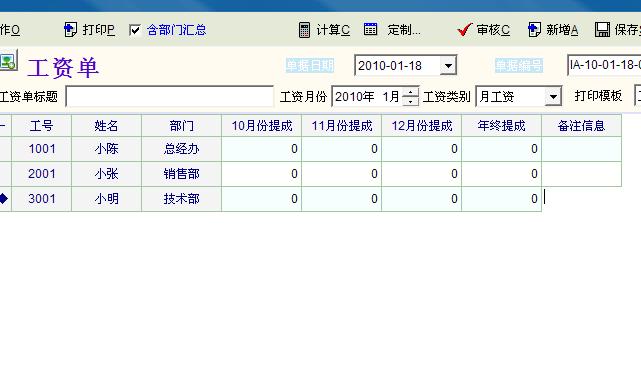Screen dimensions: 641x384
Task: Select name cell 小陈
Action: pos(106,149)
